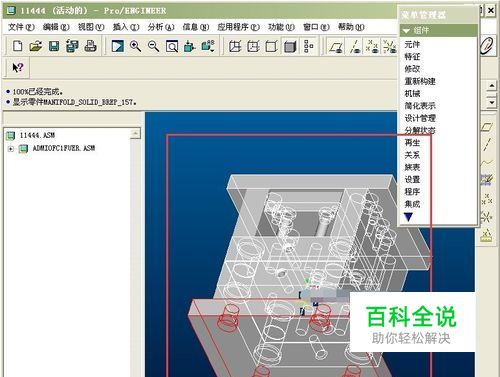500x377 pixels.
Task: Open a file with the folder icon
Action: [36, 46]
